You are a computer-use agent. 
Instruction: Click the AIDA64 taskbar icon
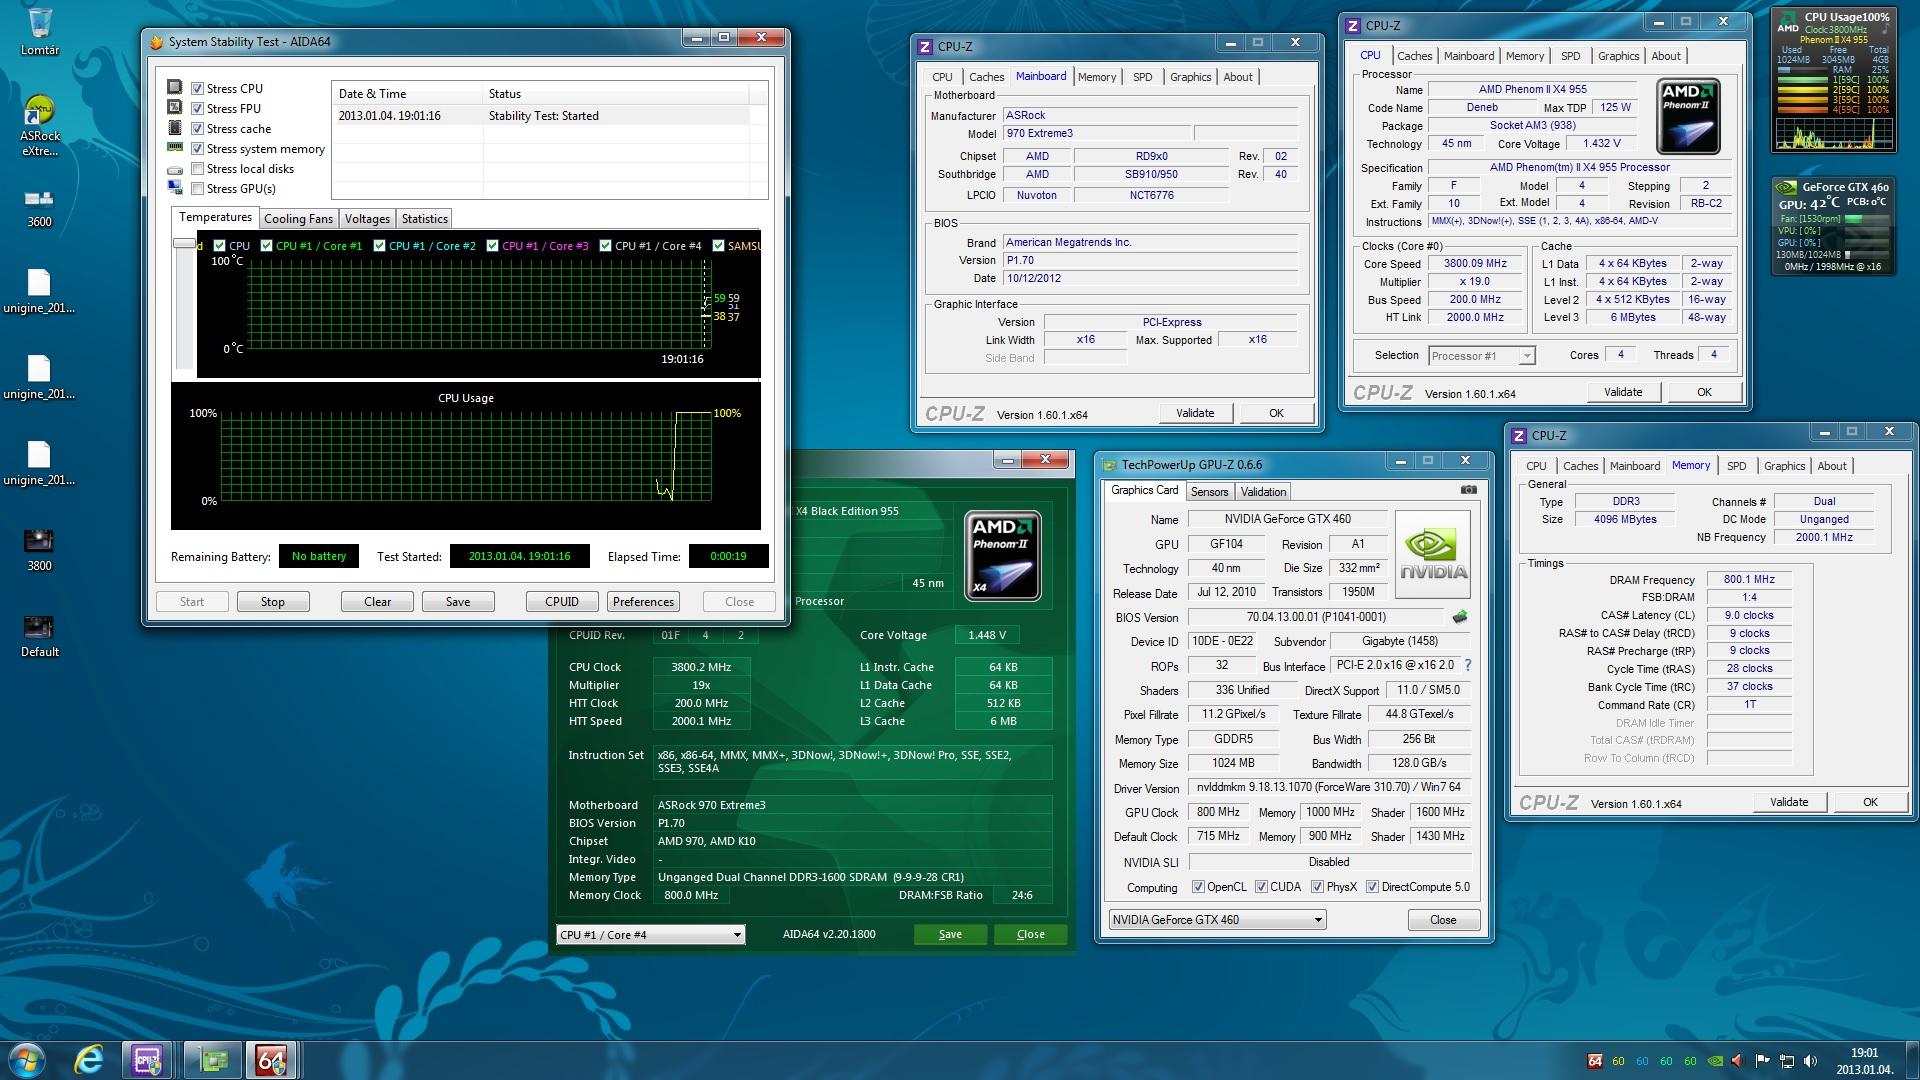pyautogui.click(x=272, y=1059)
